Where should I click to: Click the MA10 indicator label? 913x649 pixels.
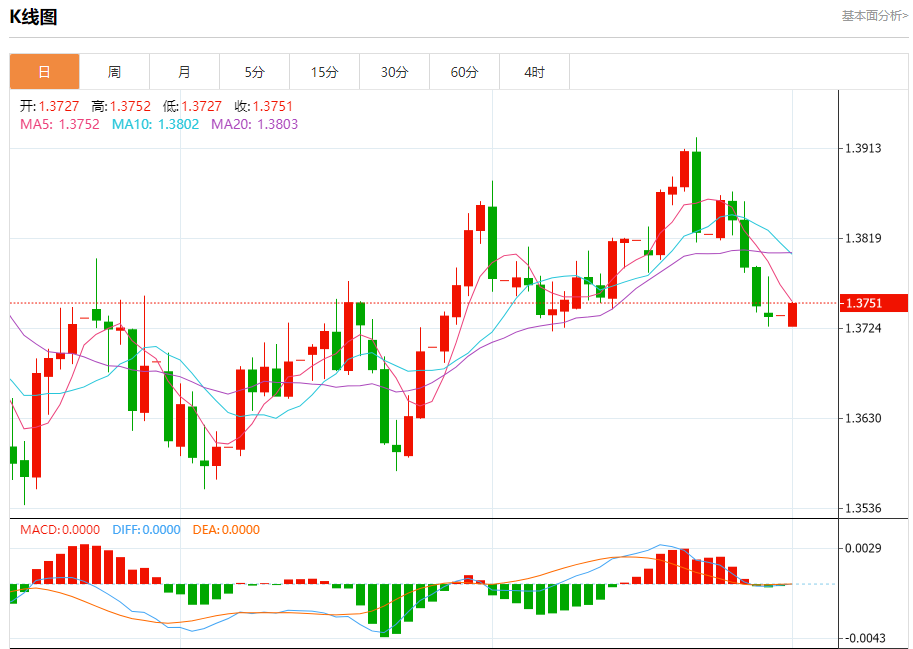pyautogui.click(x=155, y=124)
